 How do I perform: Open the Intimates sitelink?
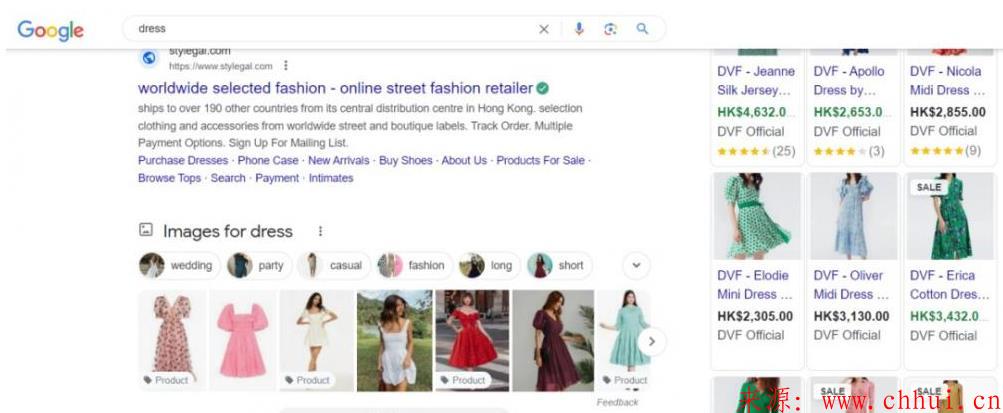331,178
